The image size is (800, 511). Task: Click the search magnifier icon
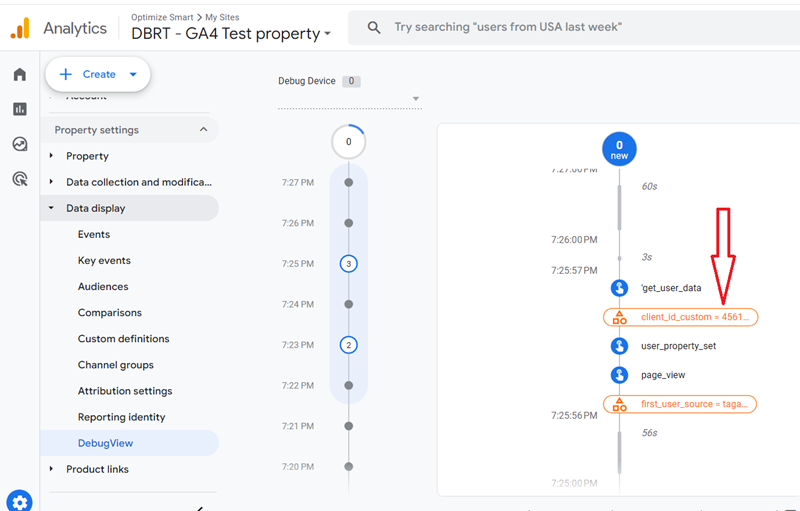[x=374, y=28]
